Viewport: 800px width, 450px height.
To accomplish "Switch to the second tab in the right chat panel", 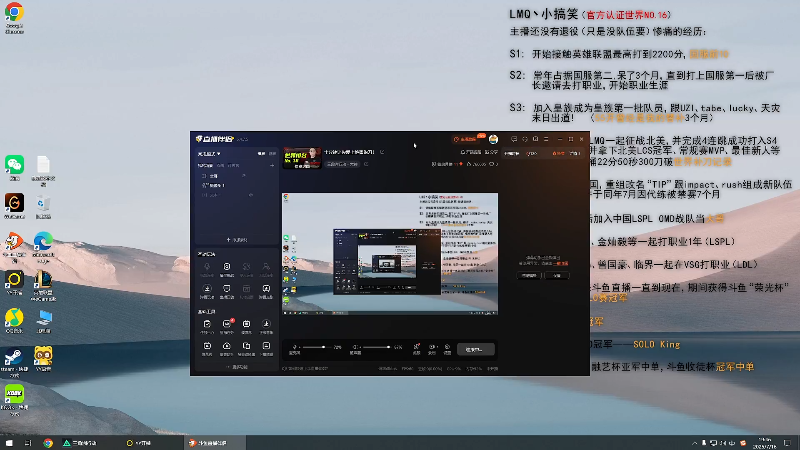I will pos(532,153).
